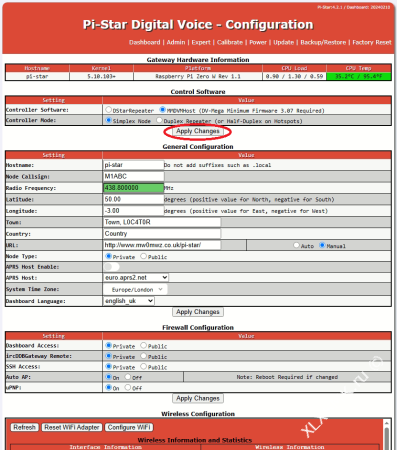
Task: Select the DStarRepeater controller software
Action: tap(108, 109)
